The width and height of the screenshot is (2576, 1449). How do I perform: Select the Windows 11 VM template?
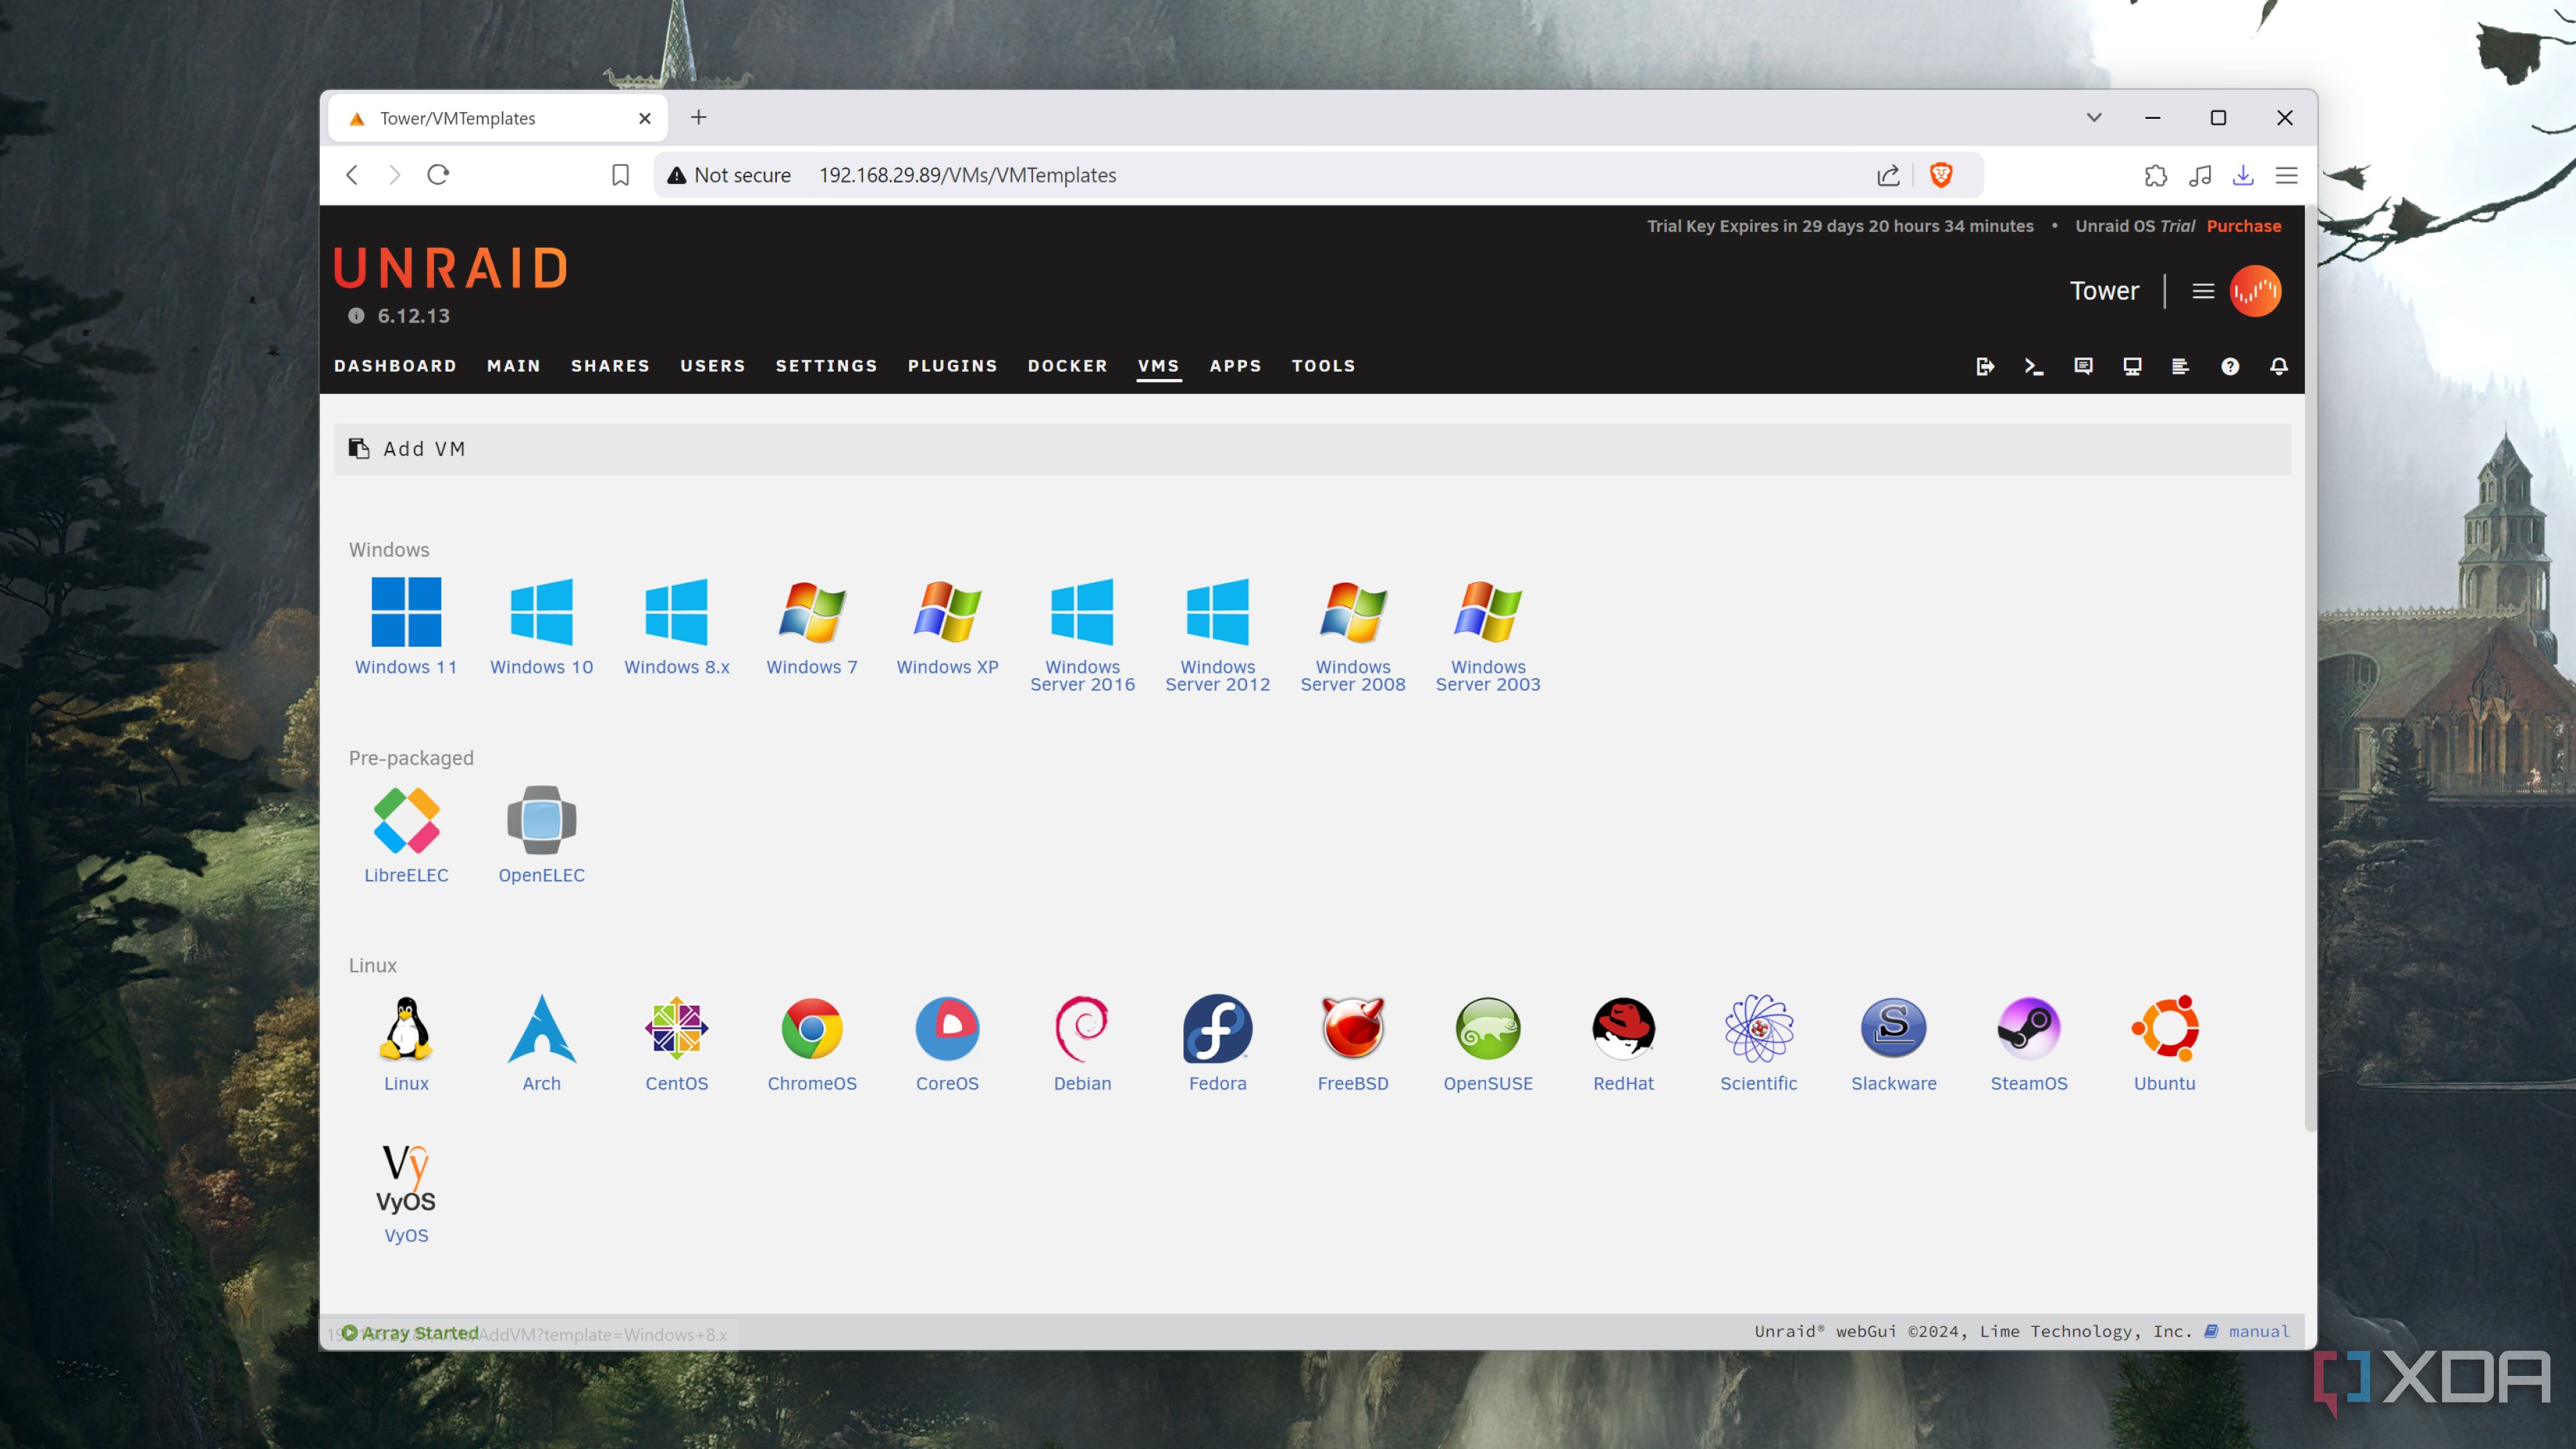tap(406, 612)
